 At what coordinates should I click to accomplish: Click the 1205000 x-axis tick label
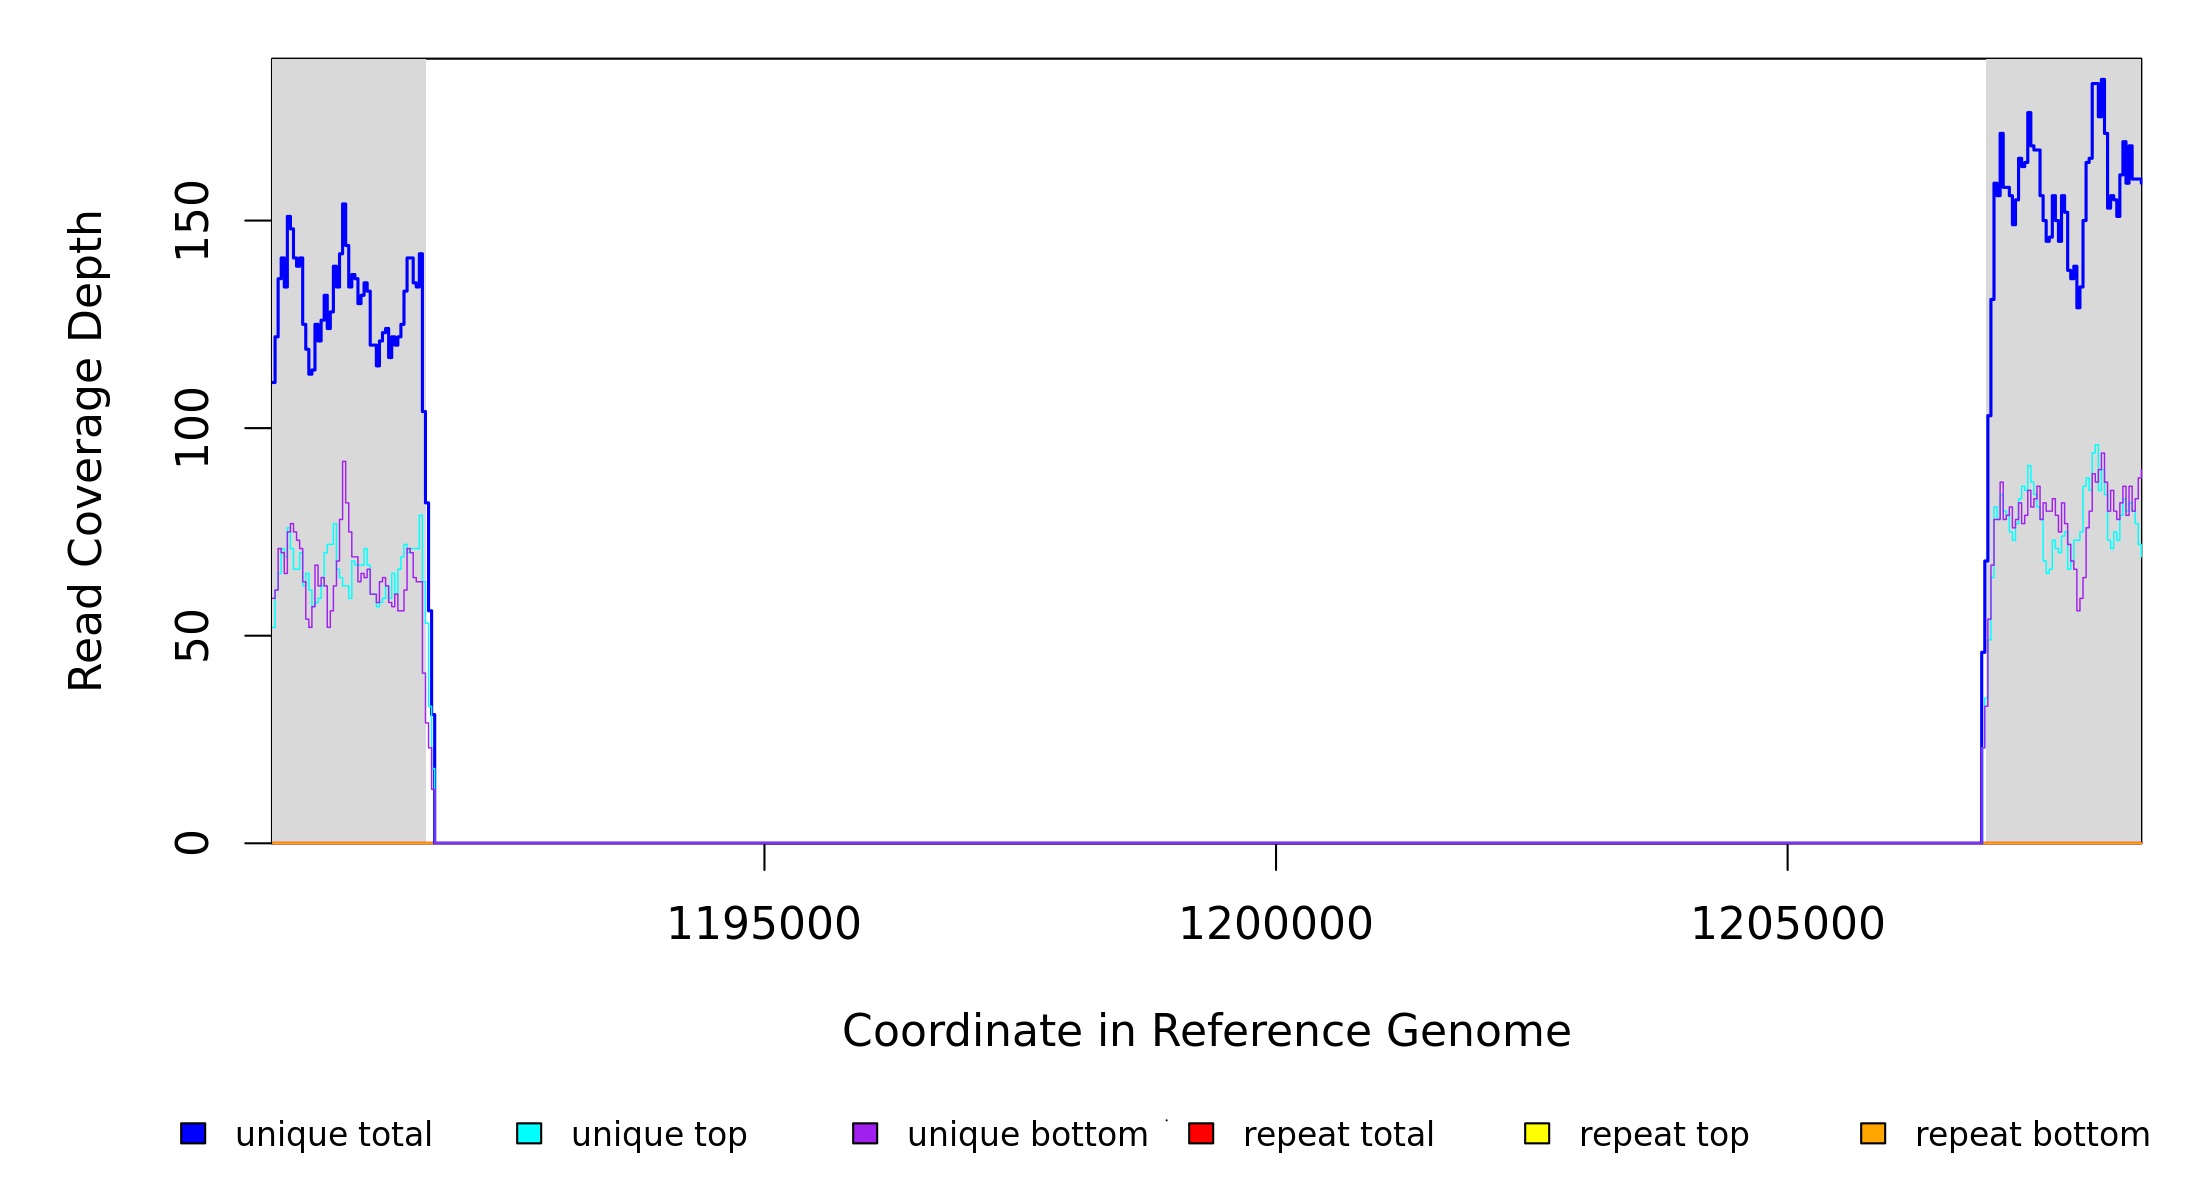click(x=1787, y=924)
